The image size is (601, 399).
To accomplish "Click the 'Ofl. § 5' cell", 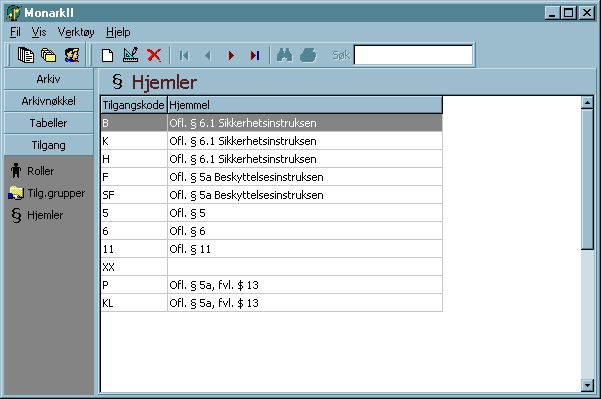I will tap(305, 213).
